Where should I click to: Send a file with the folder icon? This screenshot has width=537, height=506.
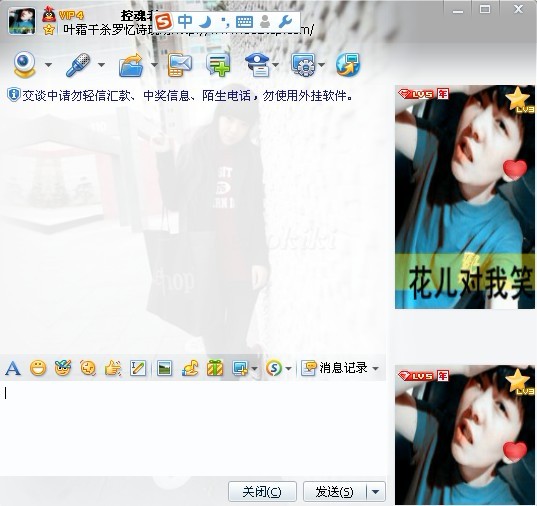131,65
